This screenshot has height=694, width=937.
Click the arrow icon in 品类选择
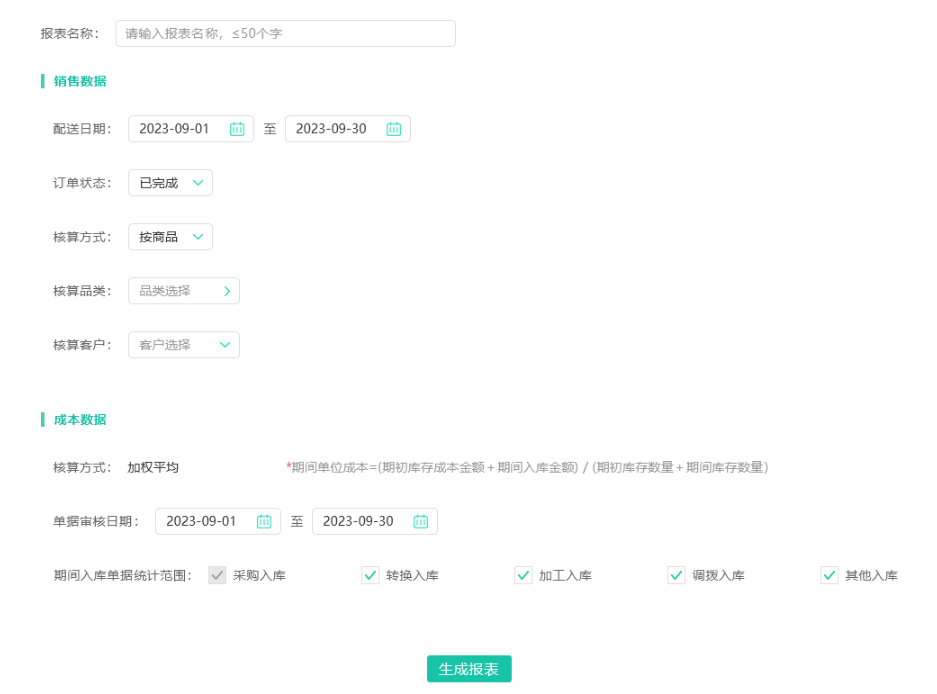tap(227, 291)
